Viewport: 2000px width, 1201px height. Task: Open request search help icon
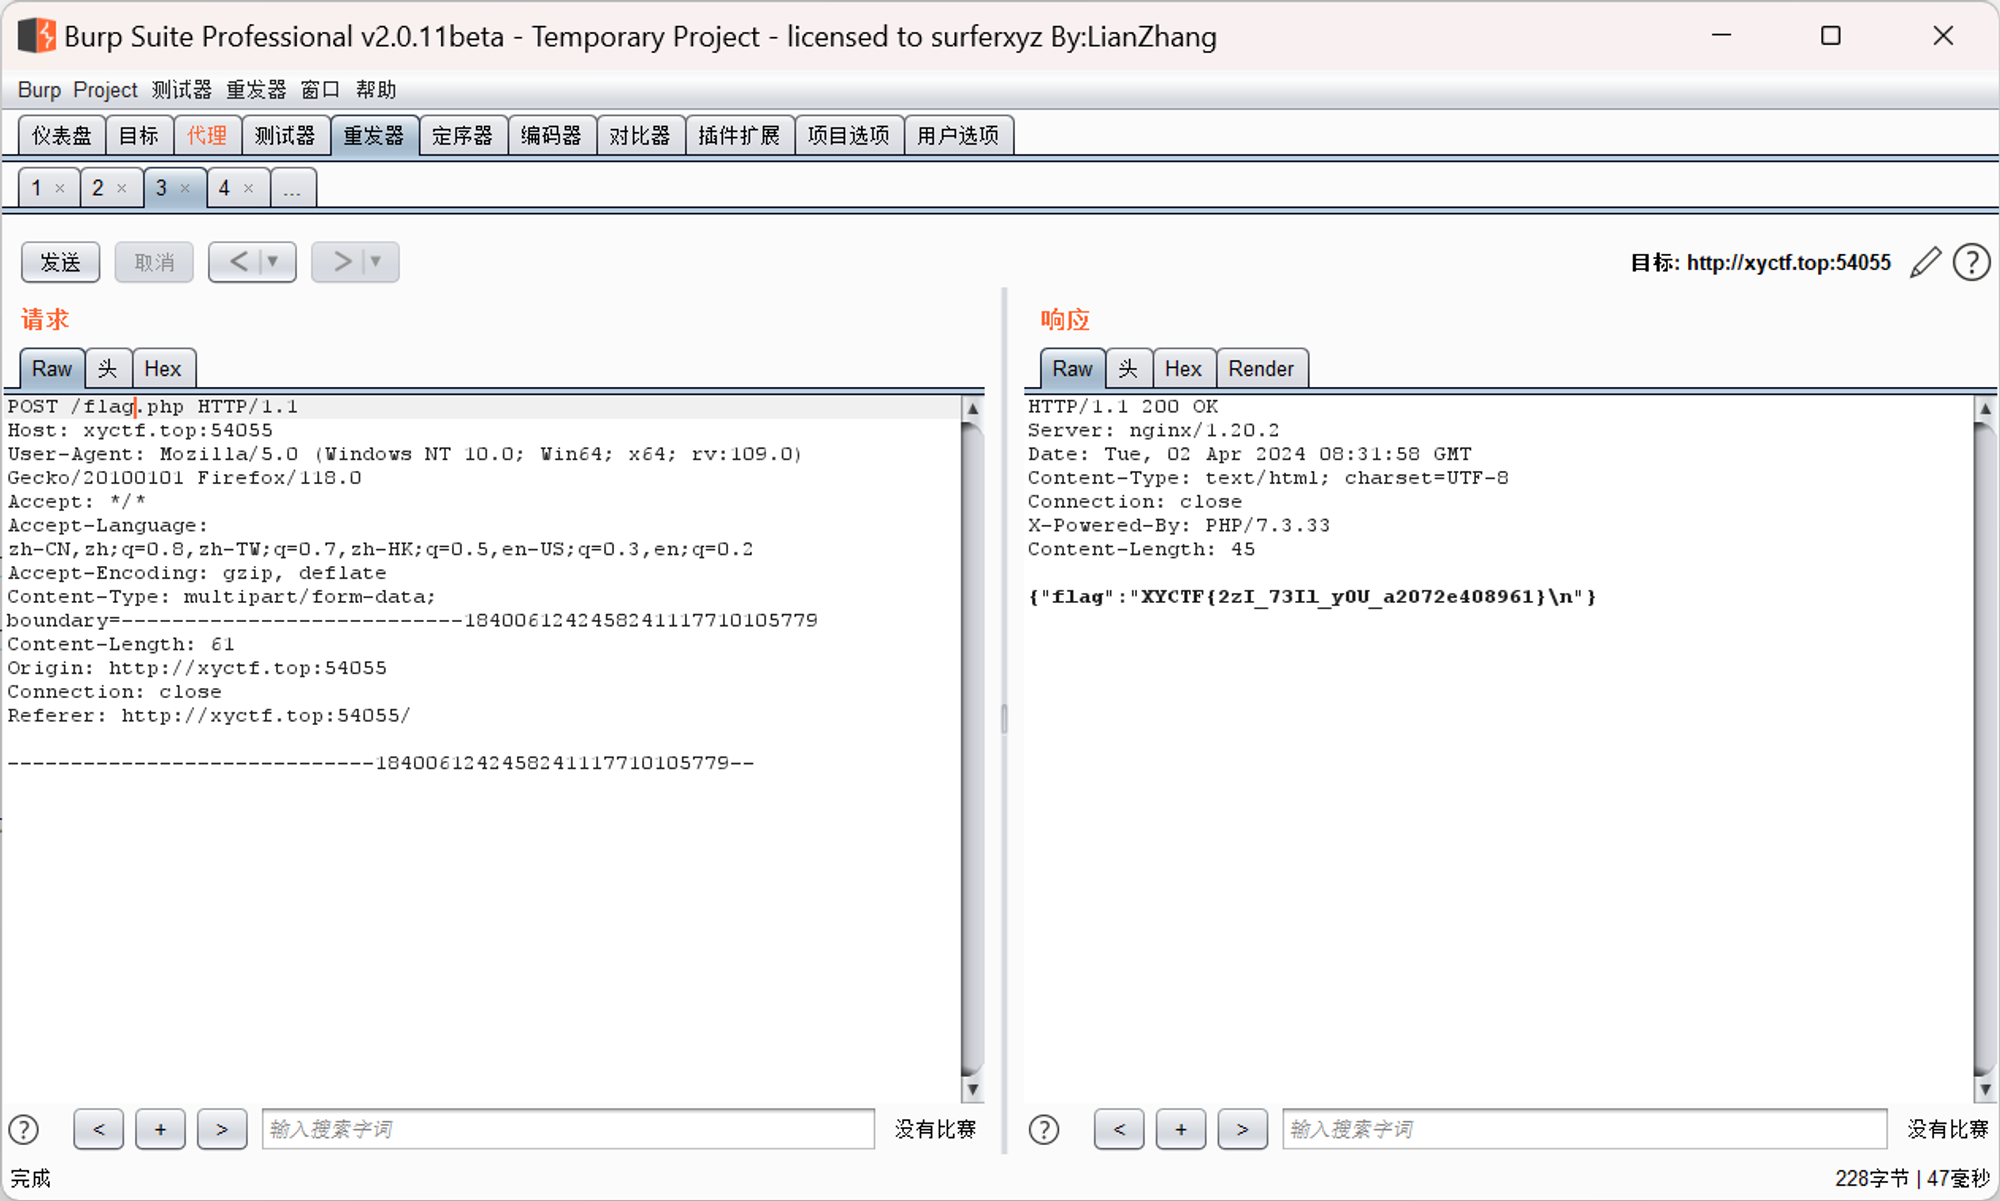point(24,1129)
